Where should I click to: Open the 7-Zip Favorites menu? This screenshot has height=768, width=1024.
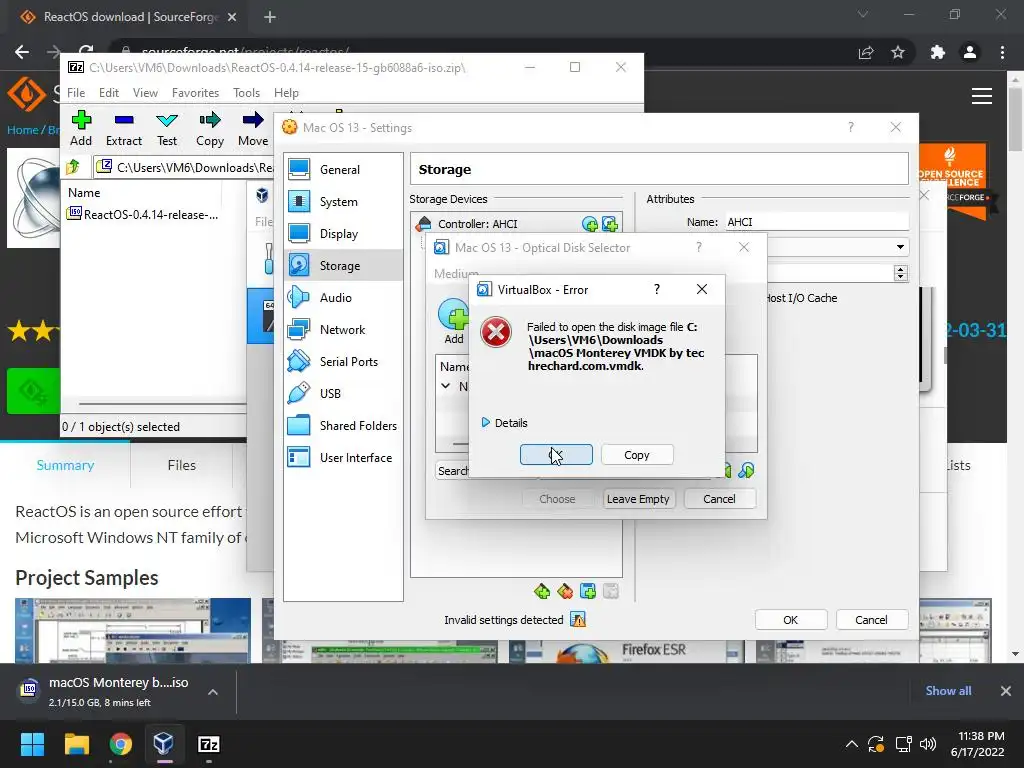(x=195, y=93)
